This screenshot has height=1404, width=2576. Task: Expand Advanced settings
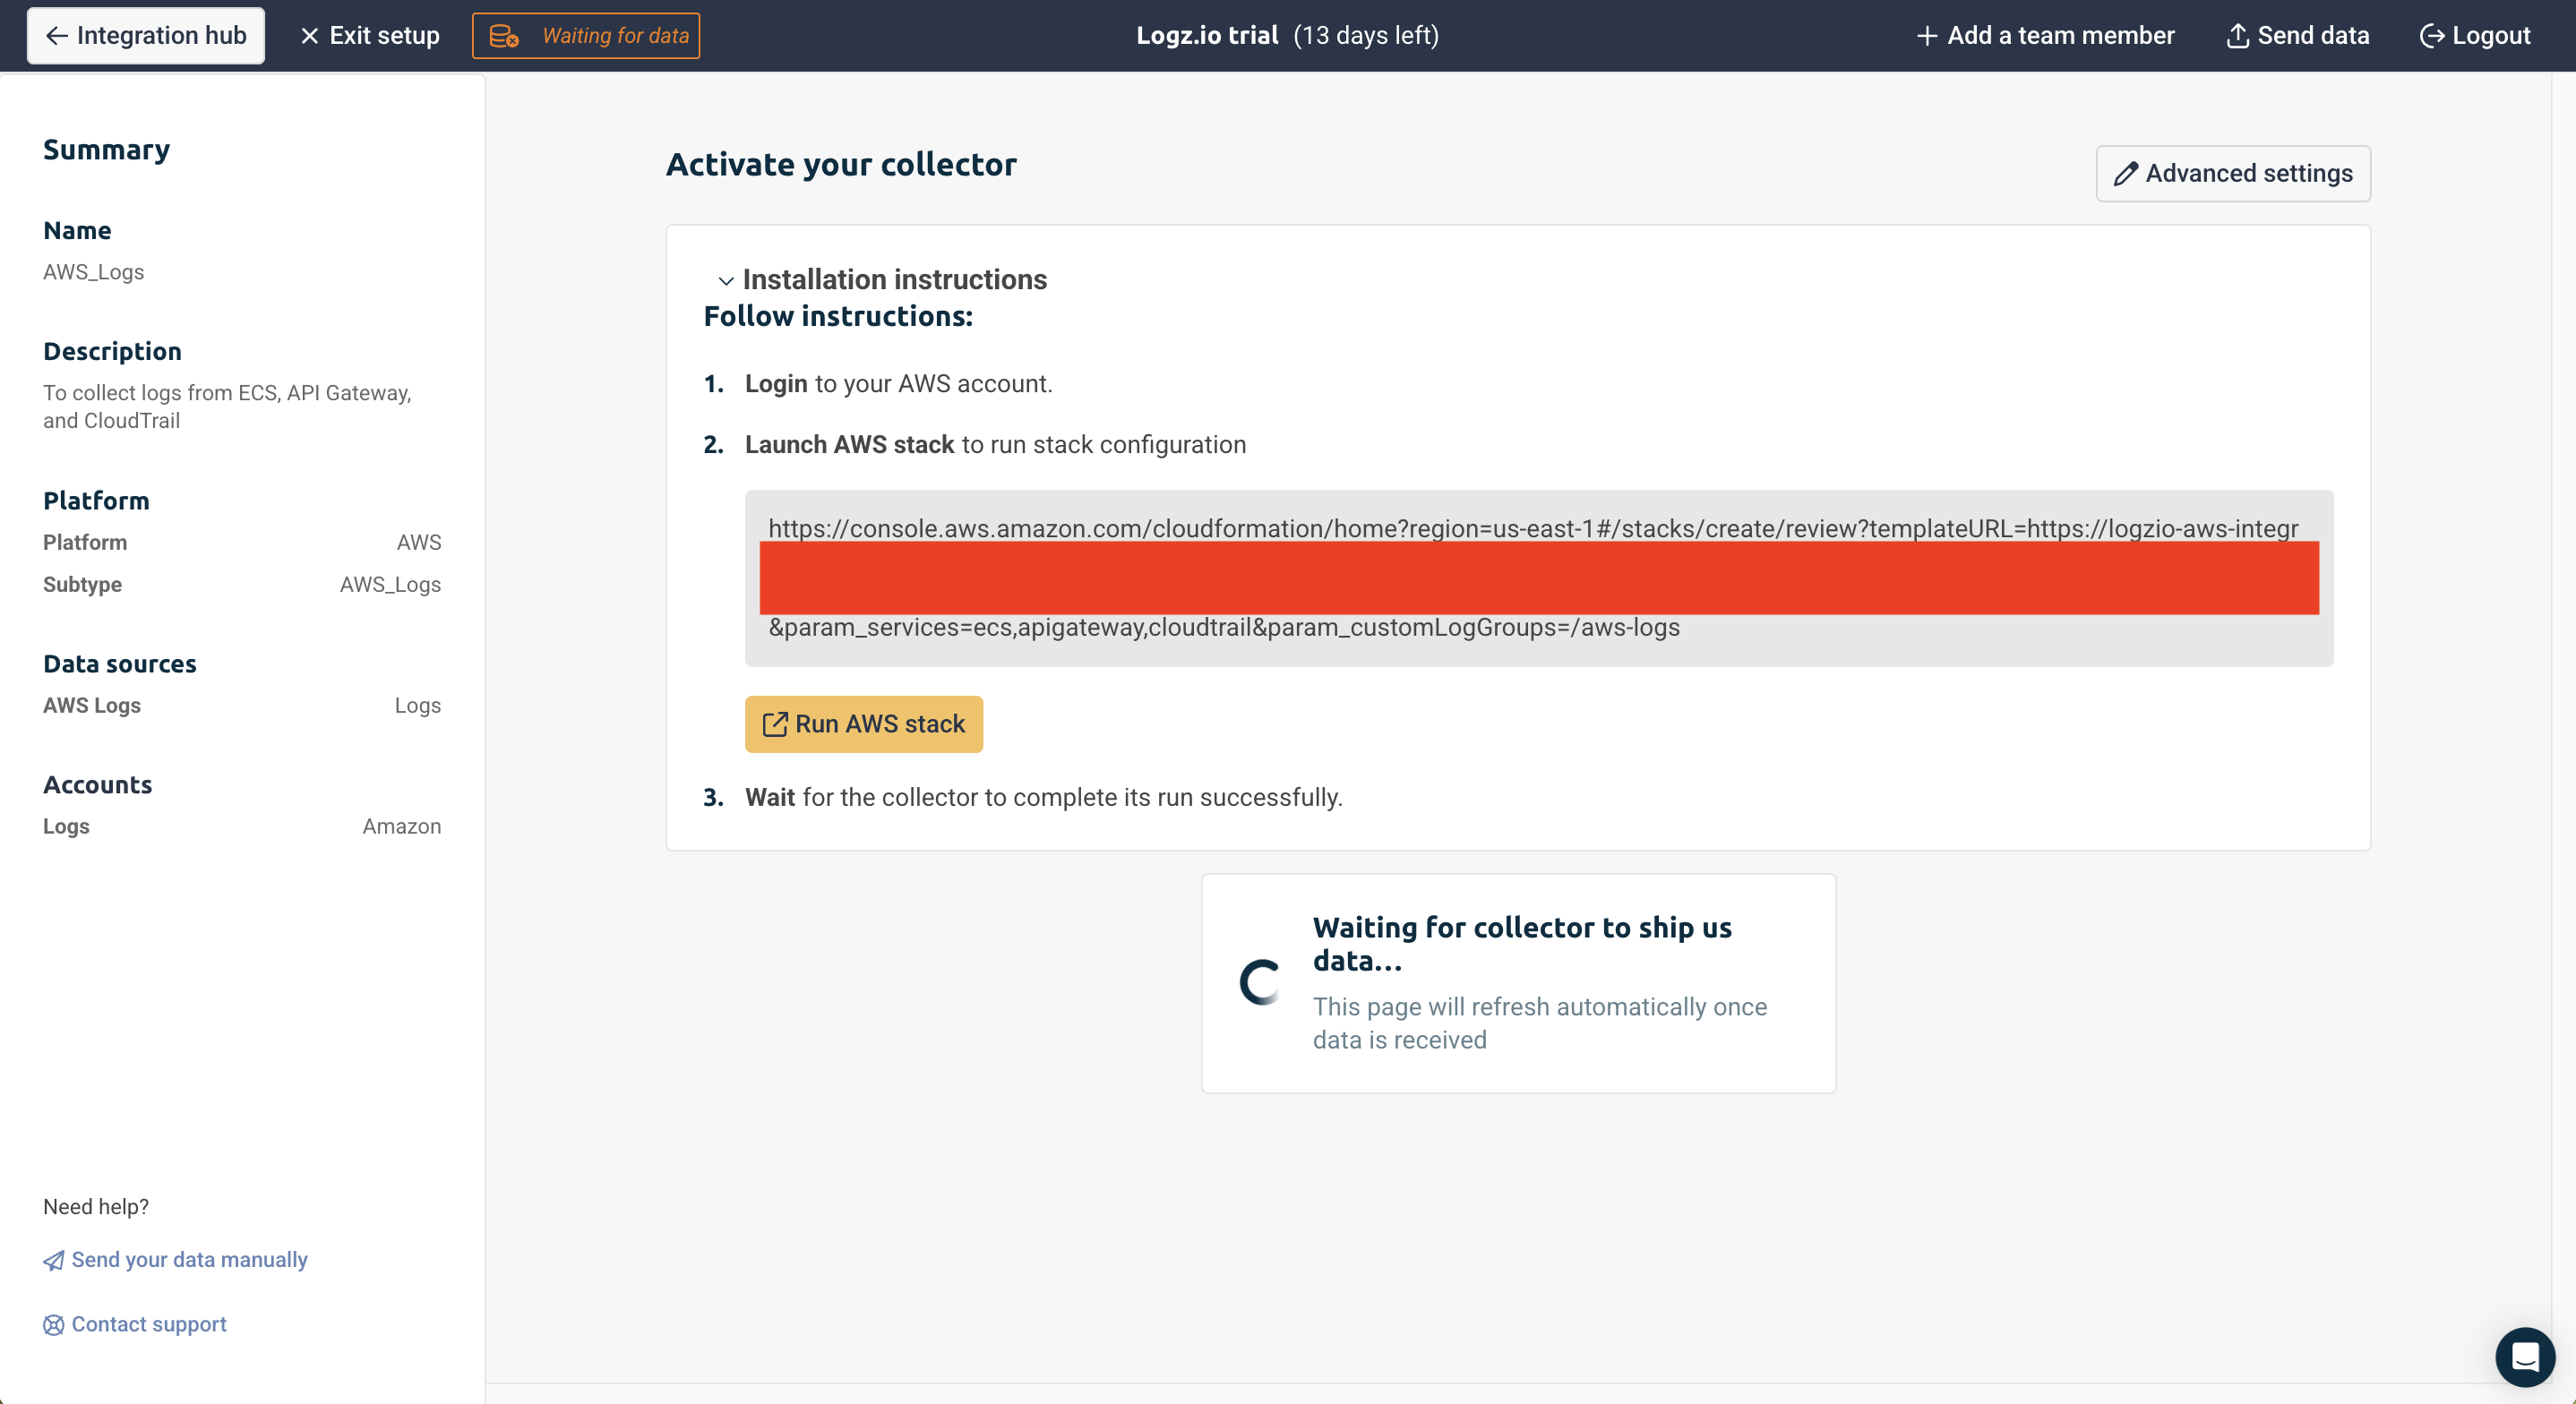[x=2233, y=173]
